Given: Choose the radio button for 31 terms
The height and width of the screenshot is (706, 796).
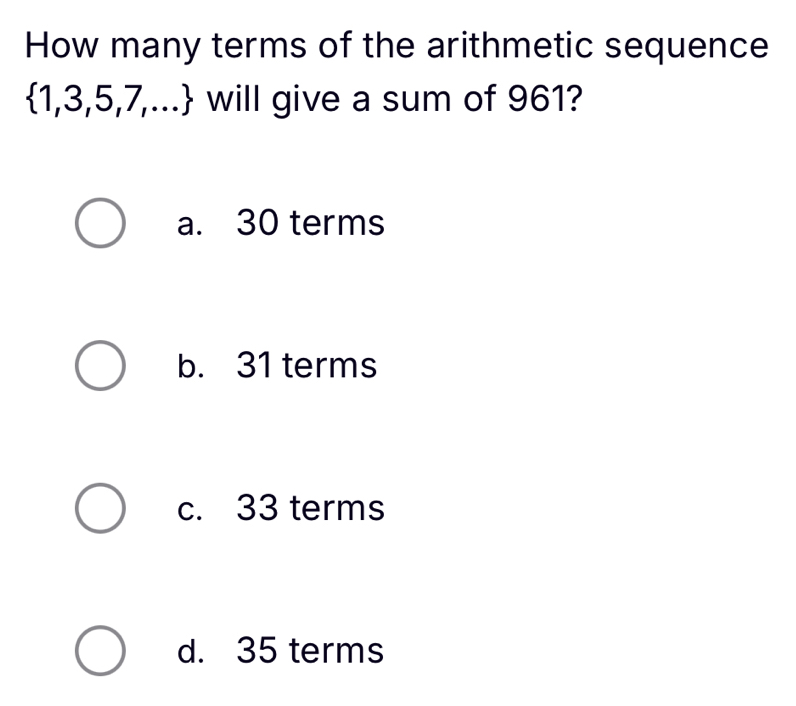Looking at the screenshot, I should [x=100, y=366].
